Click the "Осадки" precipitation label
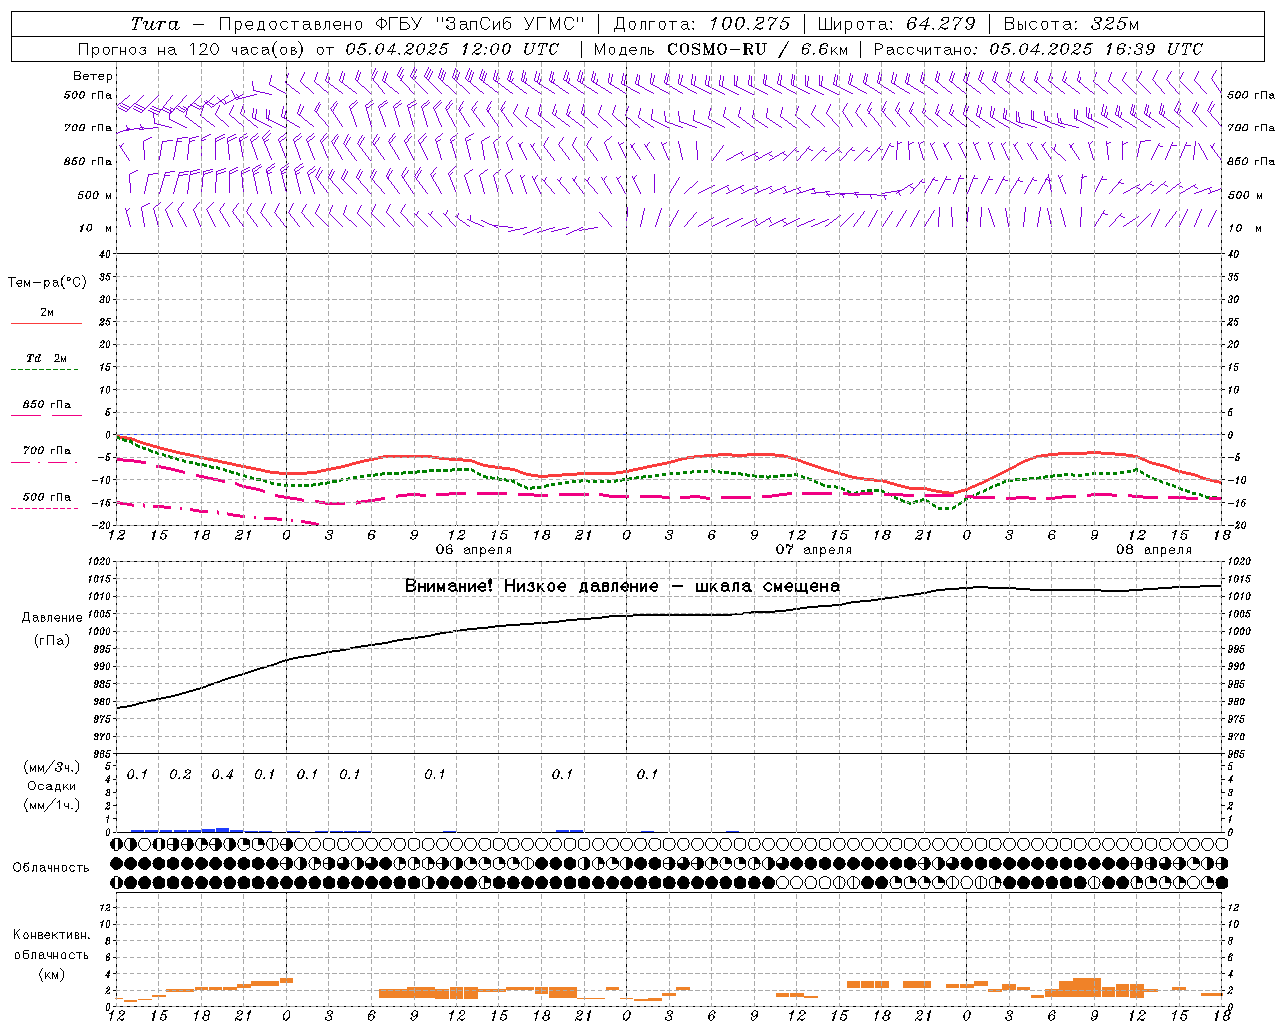 pos(52,786)
